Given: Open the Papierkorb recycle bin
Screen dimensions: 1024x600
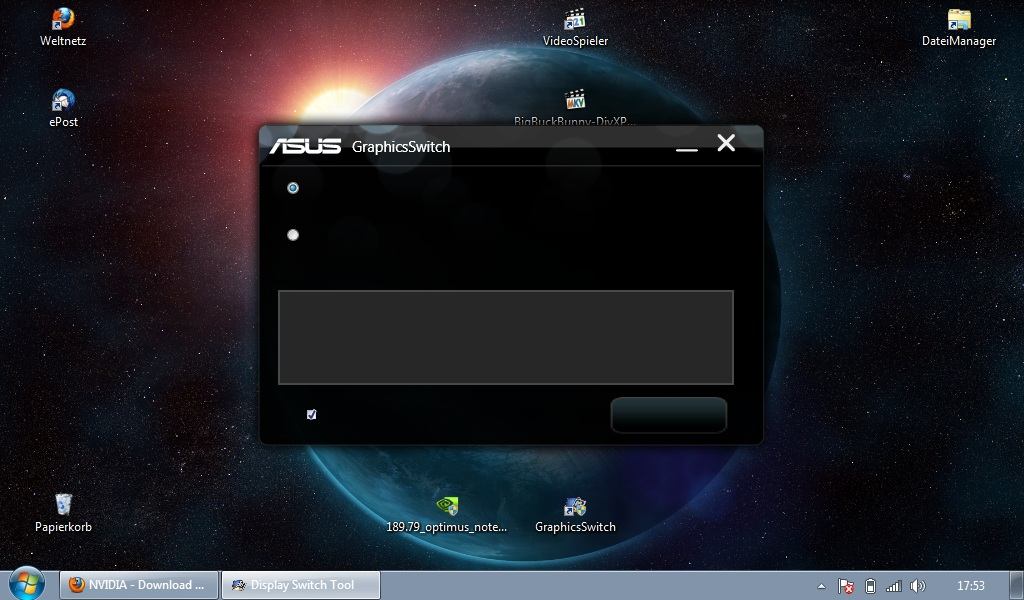Looking at the screenshot, I should coord(63,513).
